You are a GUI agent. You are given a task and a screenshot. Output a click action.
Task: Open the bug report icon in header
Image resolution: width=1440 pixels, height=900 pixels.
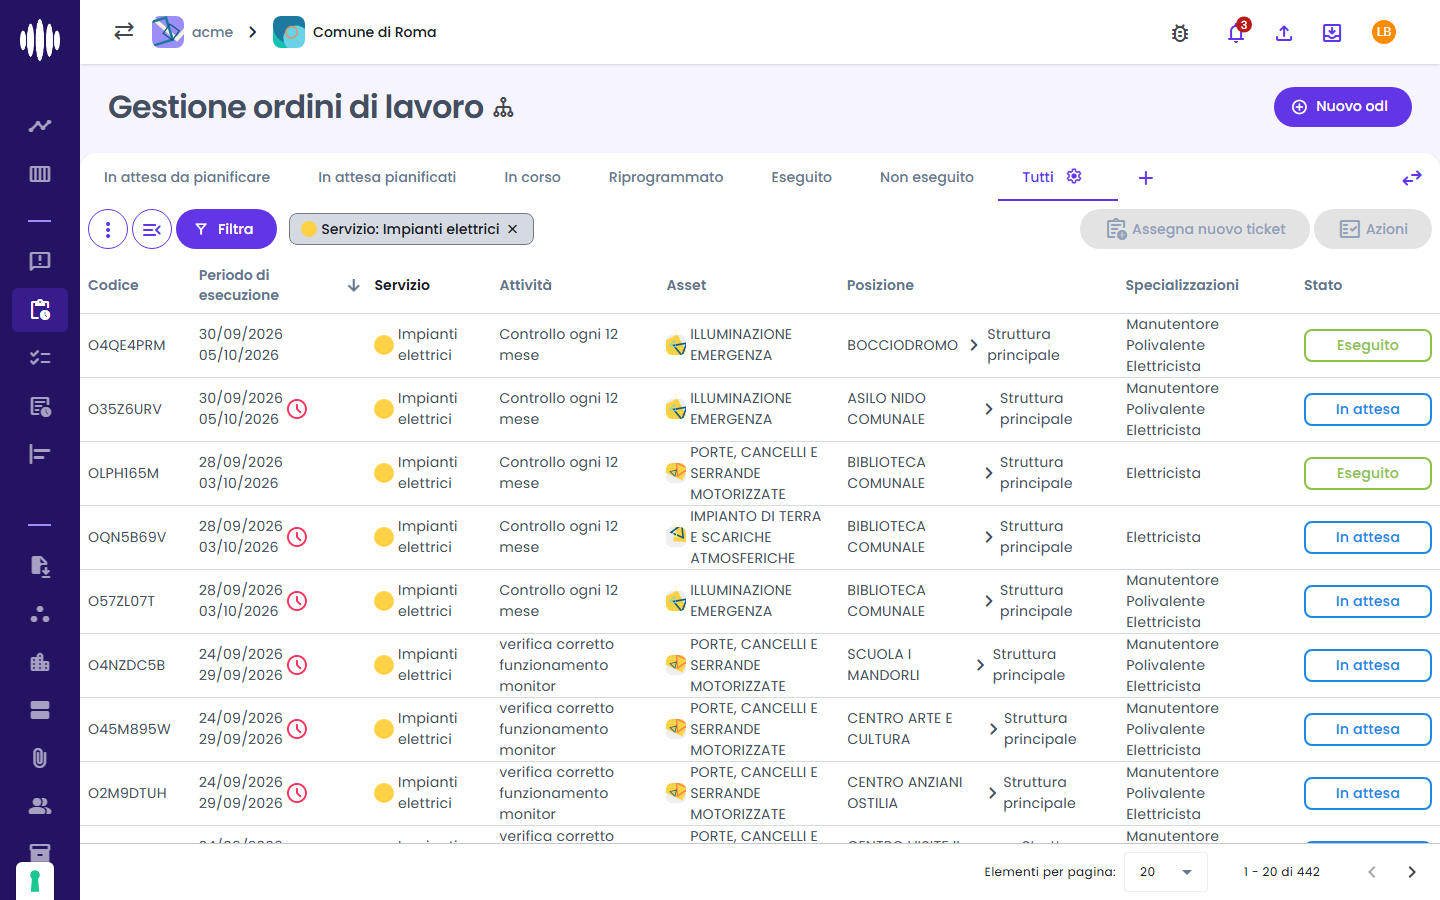1180,33
